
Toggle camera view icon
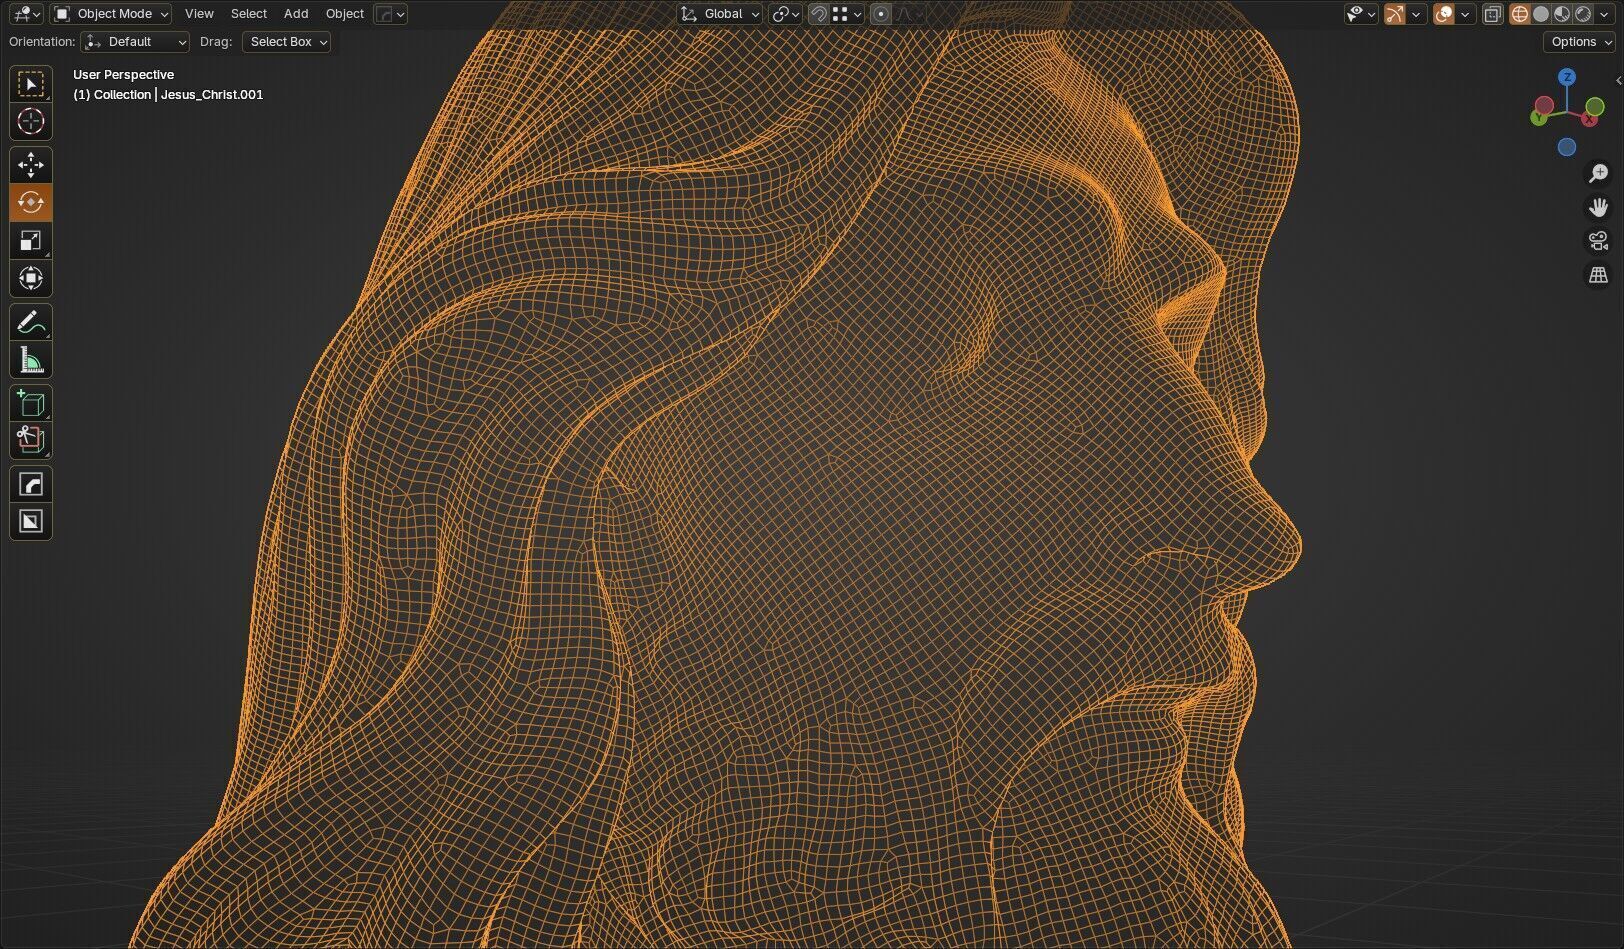coord(1598,241)
